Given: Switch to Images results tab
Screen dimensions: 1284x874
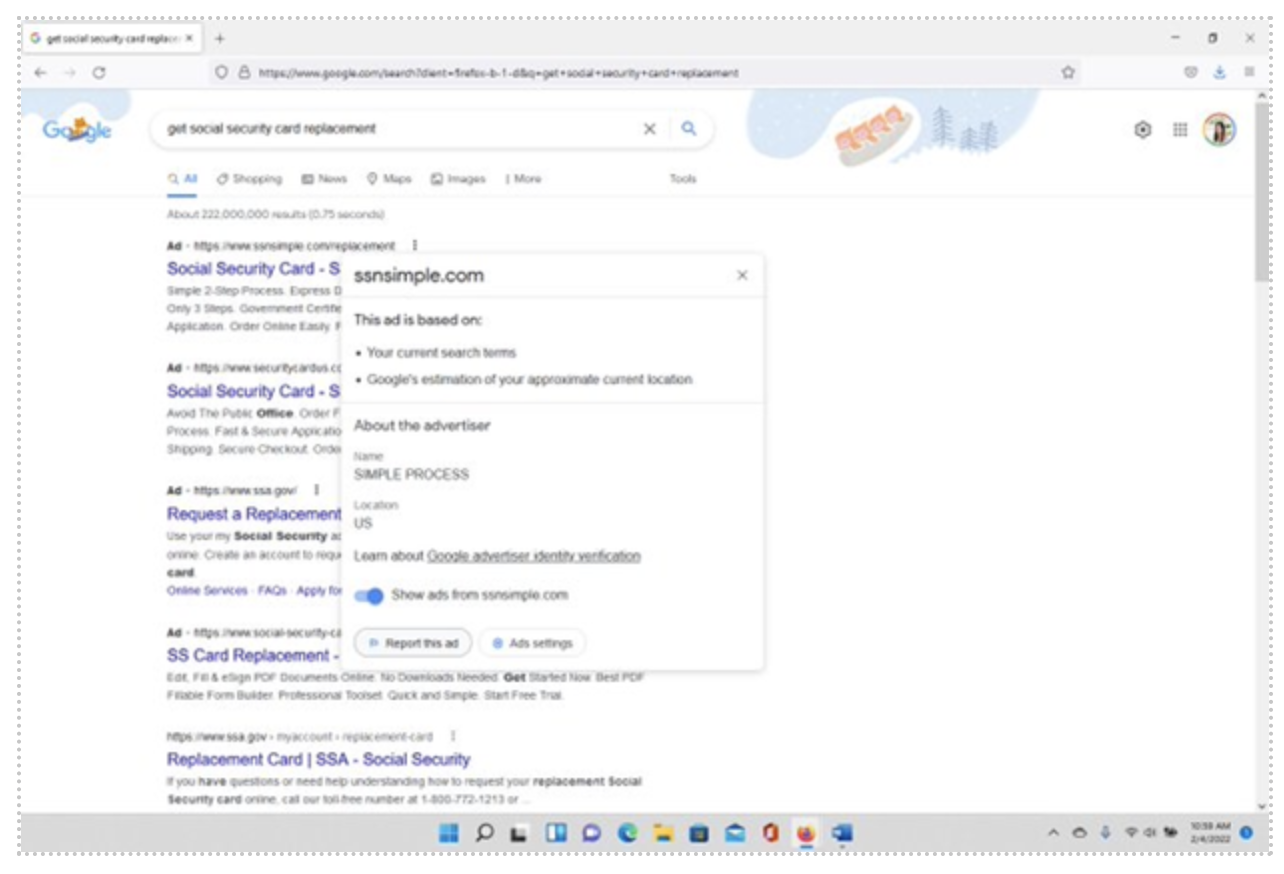Looking at the screenshot, I should pos(458,179).
